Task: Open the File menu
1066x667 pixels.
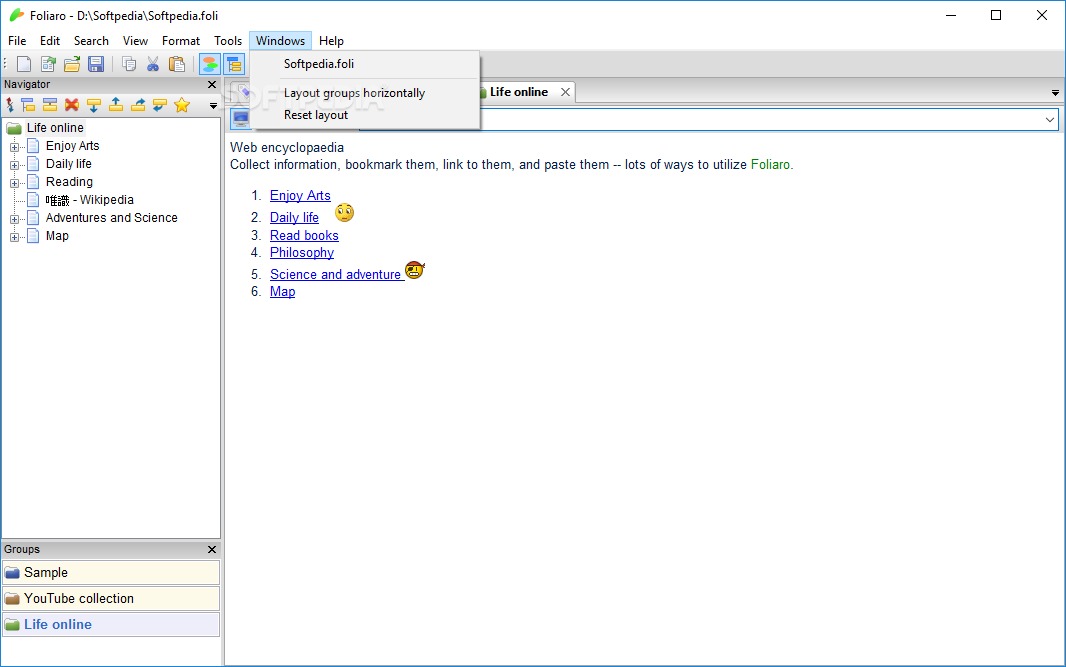Action: pyautogui.click(x=17, y=41)
